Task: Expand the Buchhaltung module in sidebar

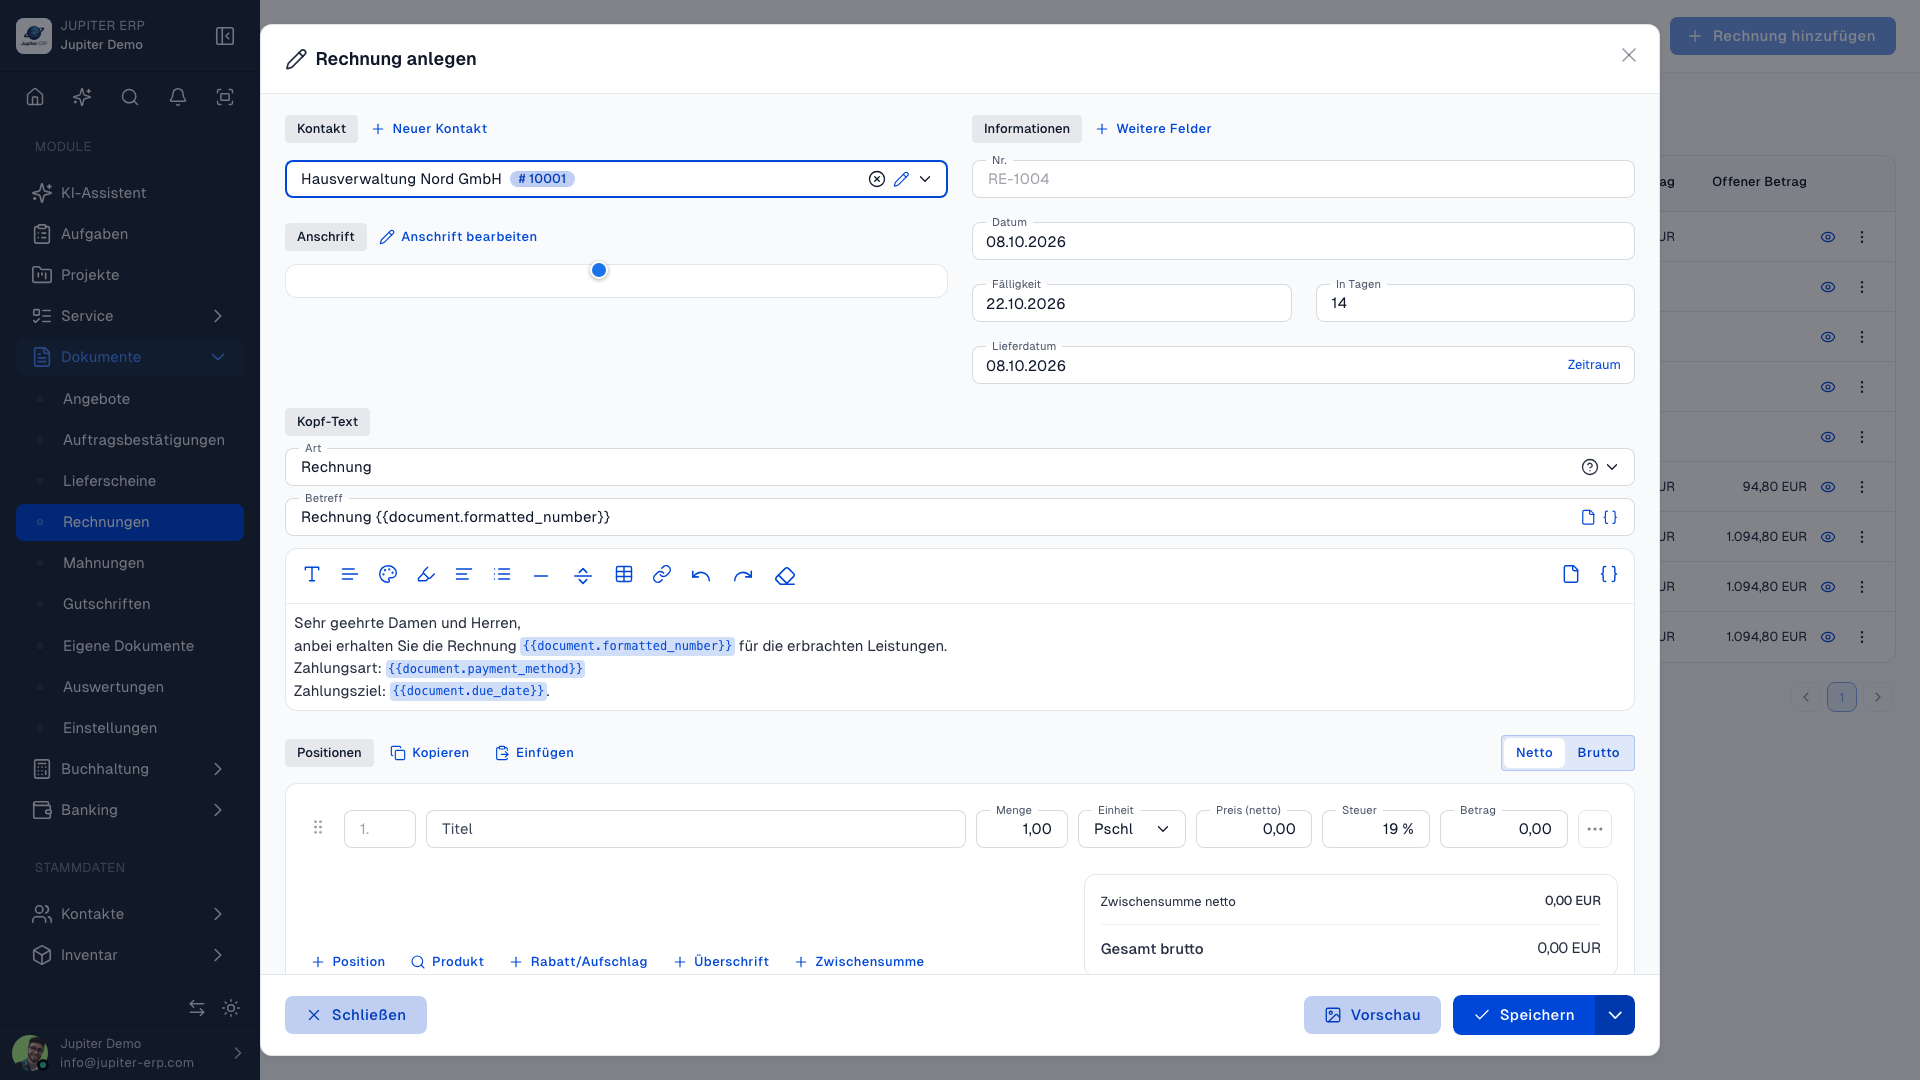Action: tap(130, 769)
